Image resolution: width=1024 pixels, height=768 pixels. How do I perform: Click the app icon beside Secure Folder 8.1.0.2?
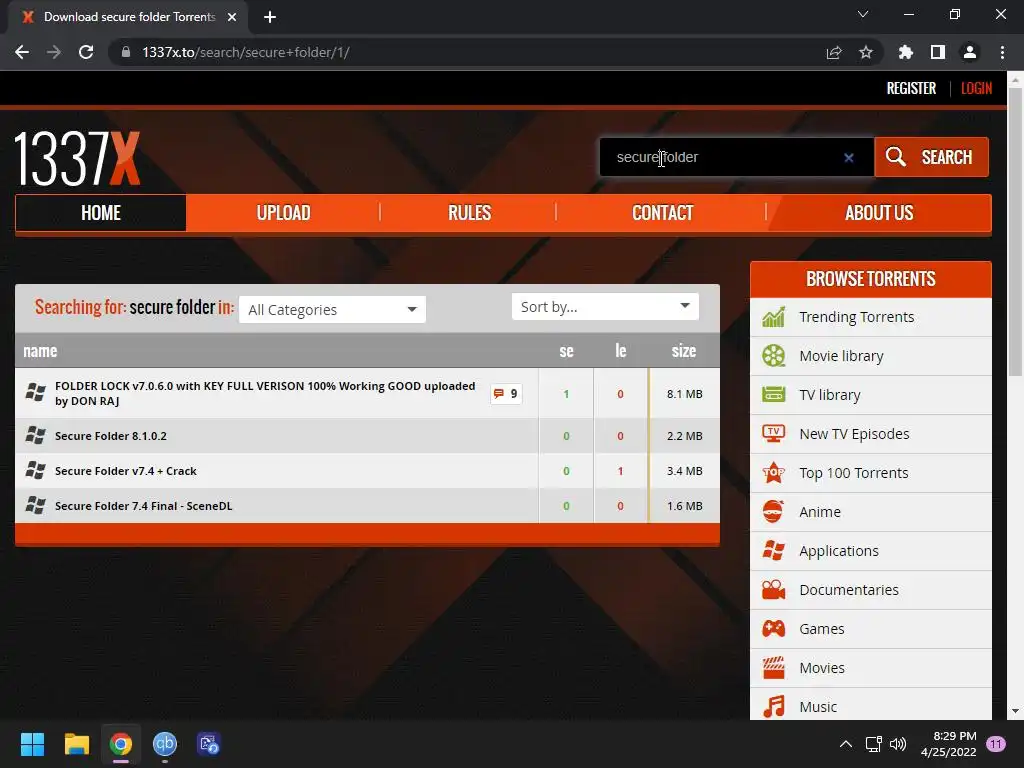pos(35,436)
